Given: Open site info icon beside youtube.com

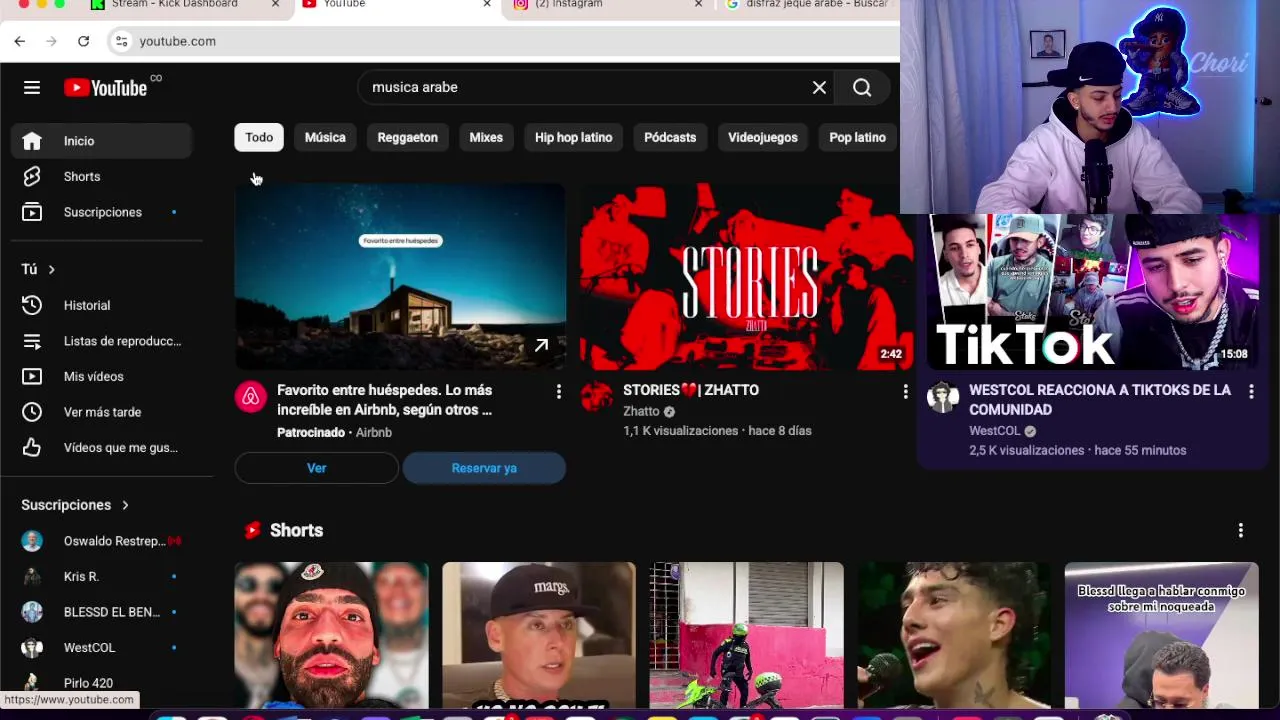Looking at the screenshot, I should (121, 41).
